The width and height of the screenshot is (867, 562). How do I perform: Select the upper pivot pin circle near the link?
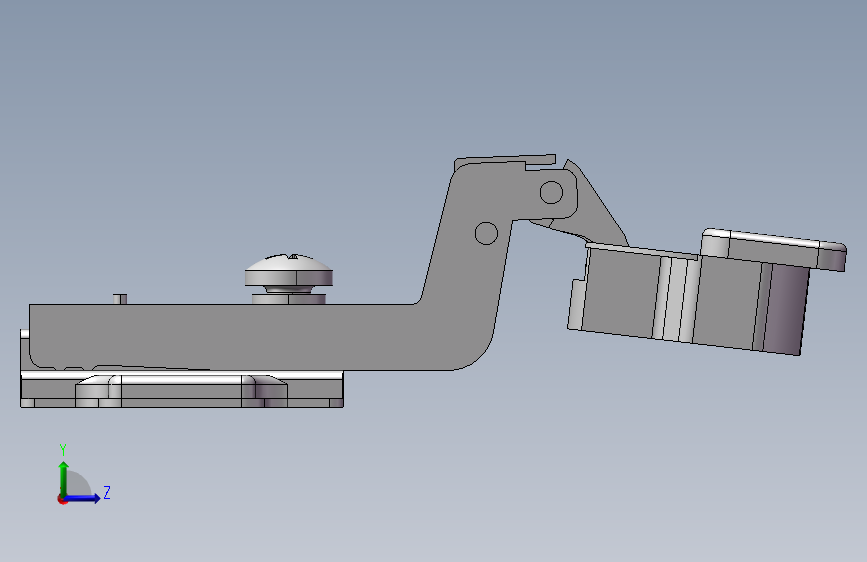point(551,192)
